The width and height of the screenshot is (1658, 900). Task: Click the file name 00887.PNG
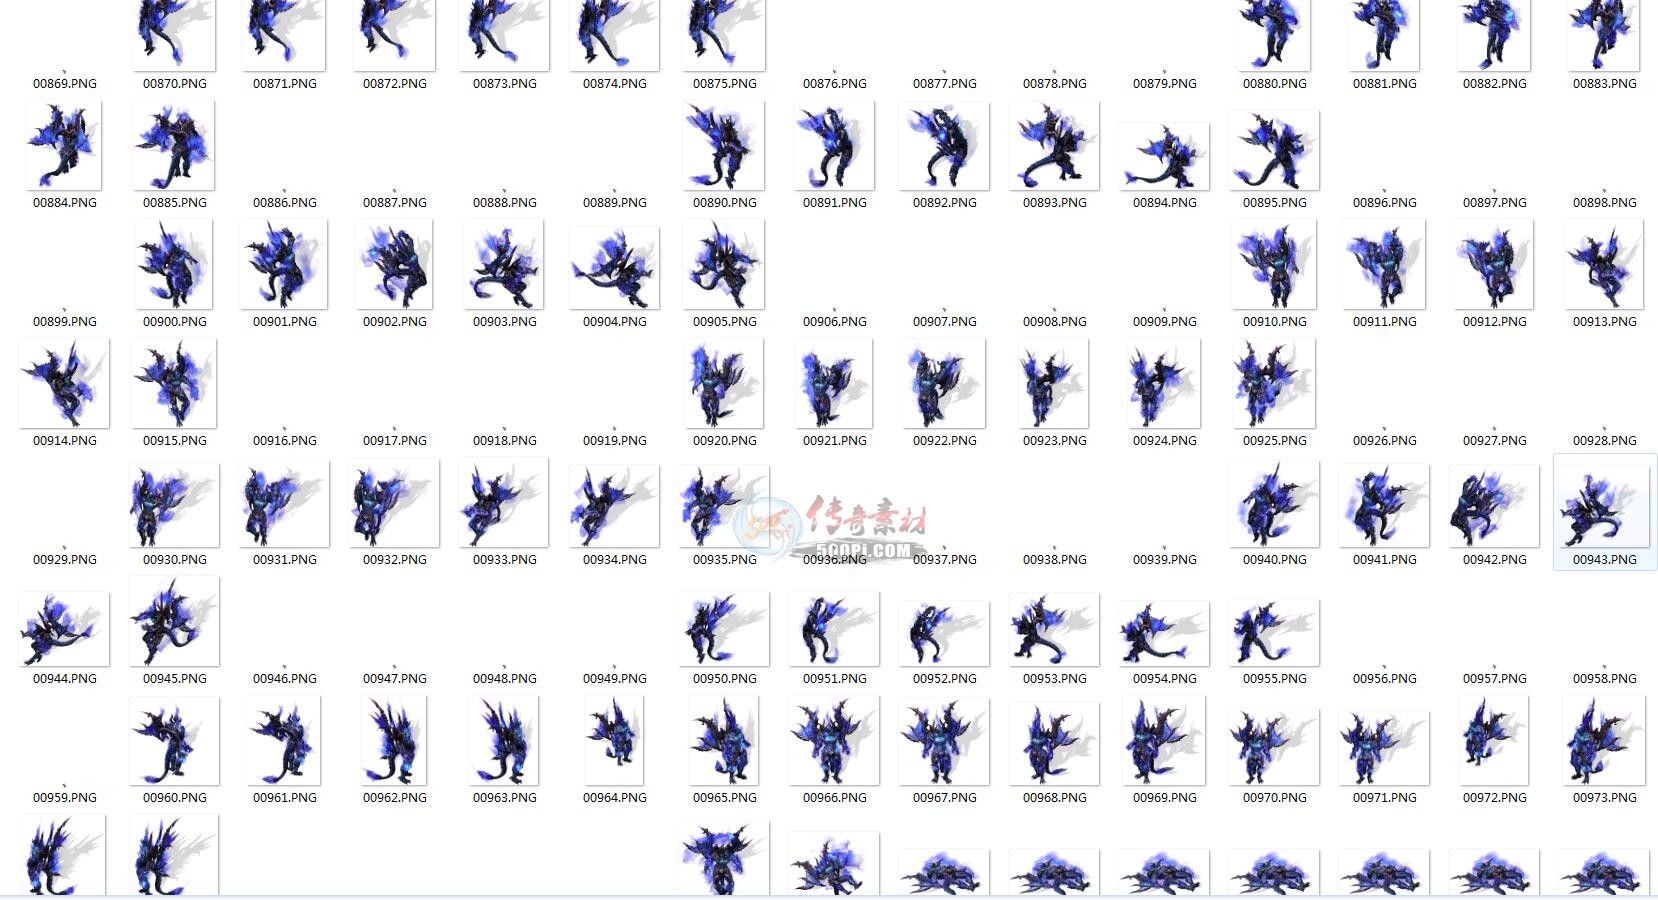[x=395, y=203]
